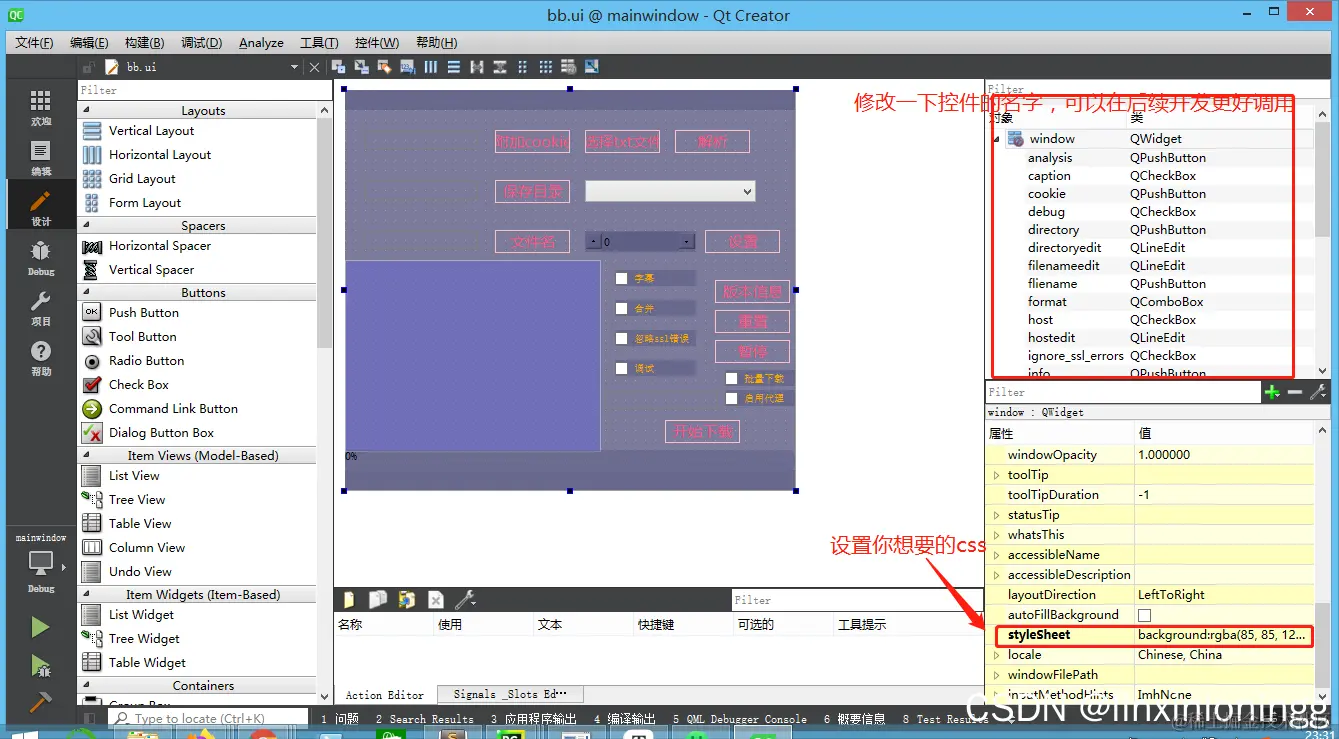1339x739 pixels.
Task: Click the styleSheet property value
Action: coord(1222,635)
